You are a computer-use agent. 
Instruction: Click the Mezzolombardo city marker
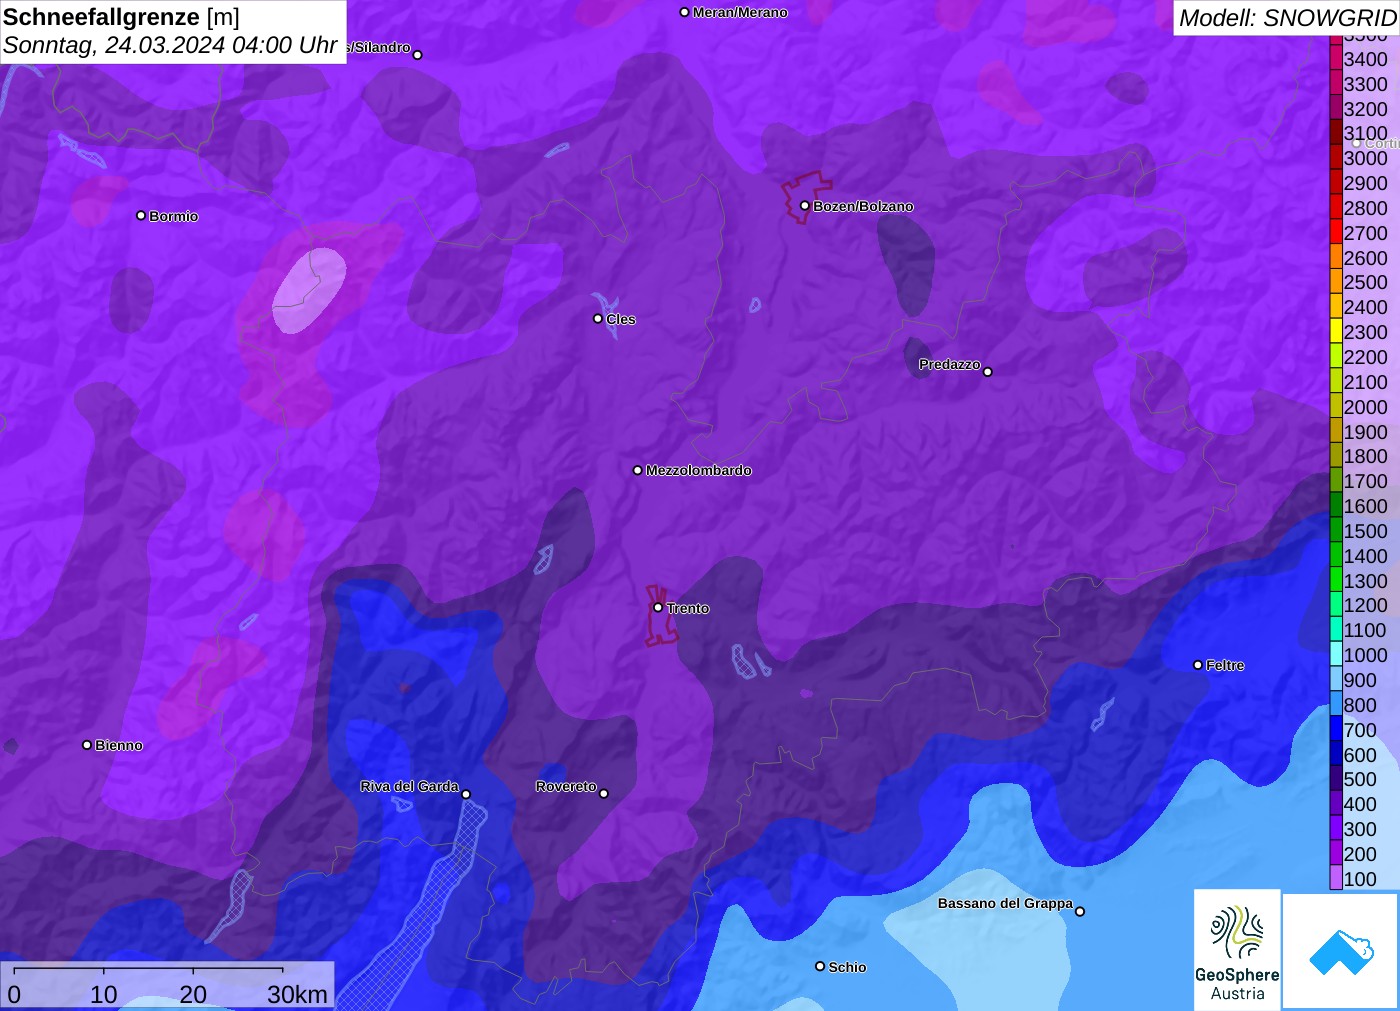tap(638, 470)
